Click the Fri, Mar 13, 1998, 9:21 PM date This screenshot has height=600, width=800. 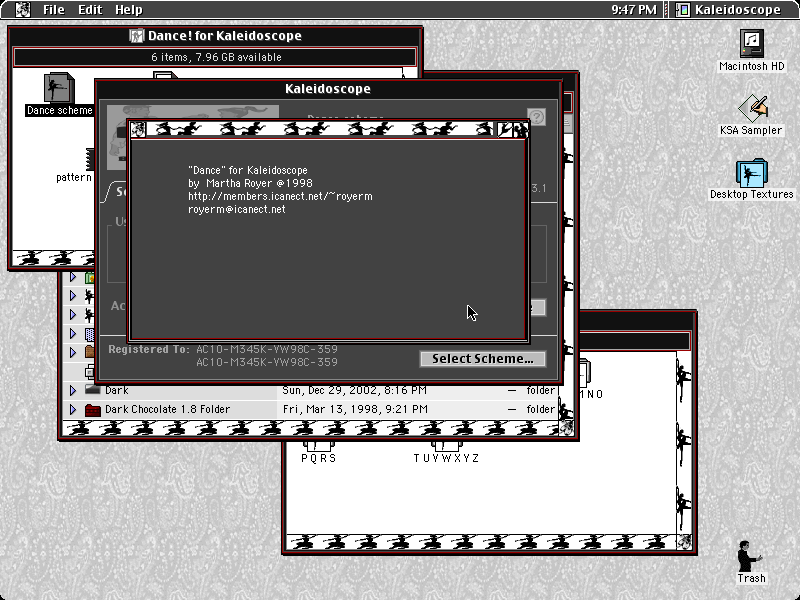point(355,409)
